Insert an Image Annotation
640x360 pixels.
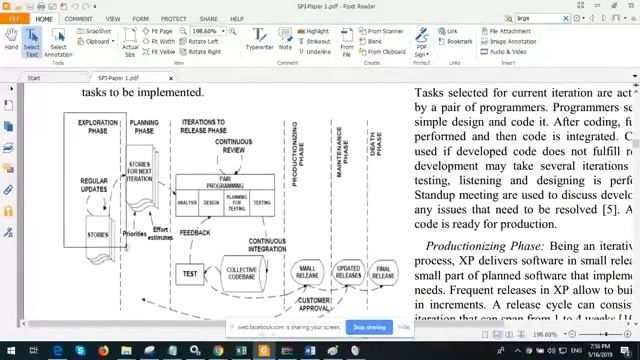[x=509, y=41]
